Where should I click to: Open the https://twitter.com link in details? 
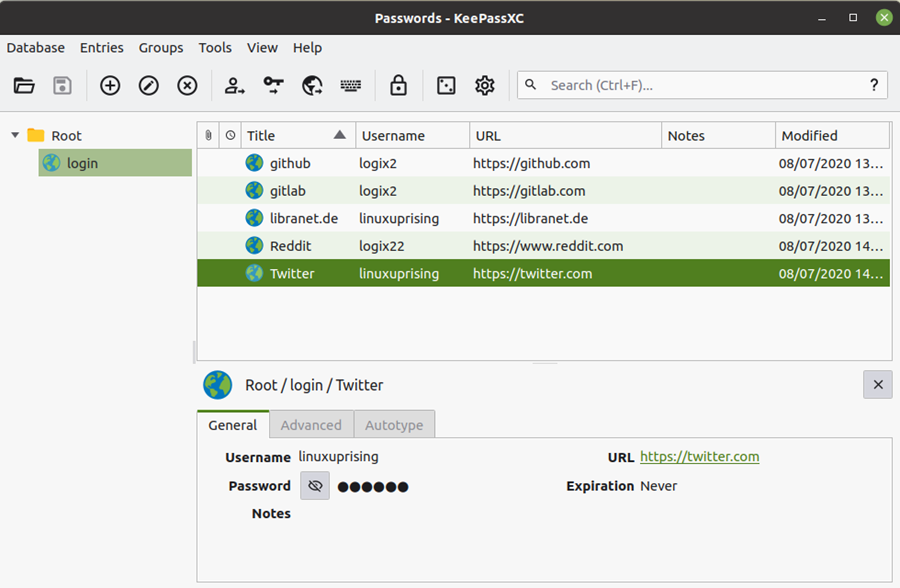(700, 457)
